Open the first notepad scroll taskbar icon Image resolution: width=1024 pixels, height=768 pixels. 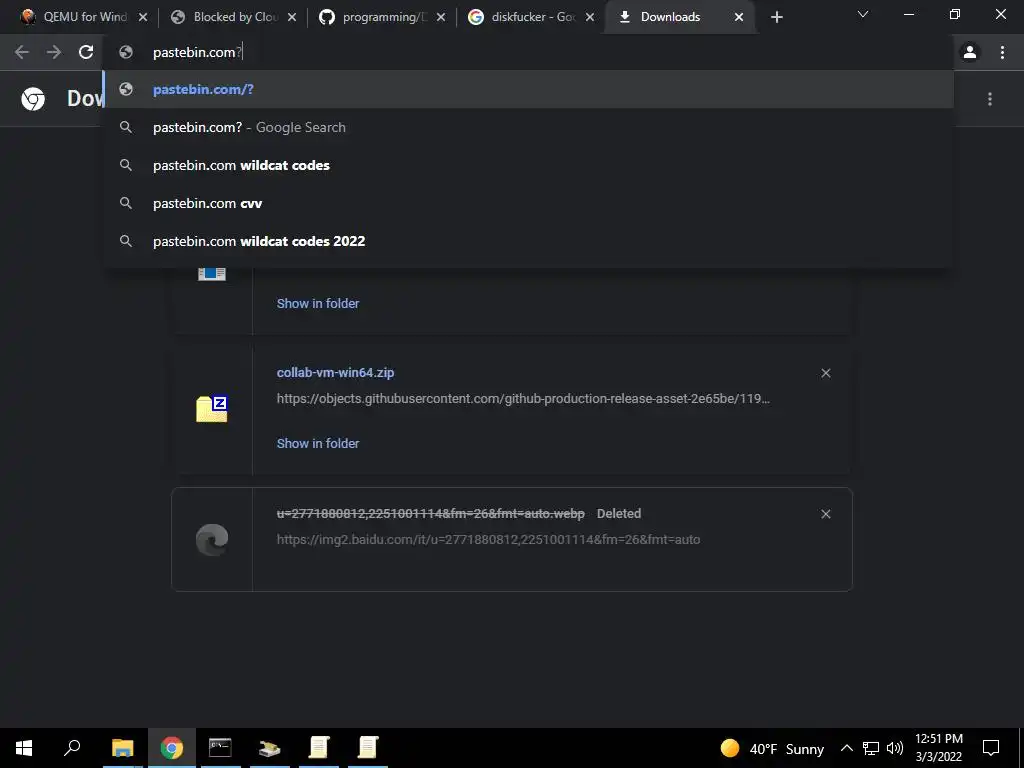tap(319, 748)
